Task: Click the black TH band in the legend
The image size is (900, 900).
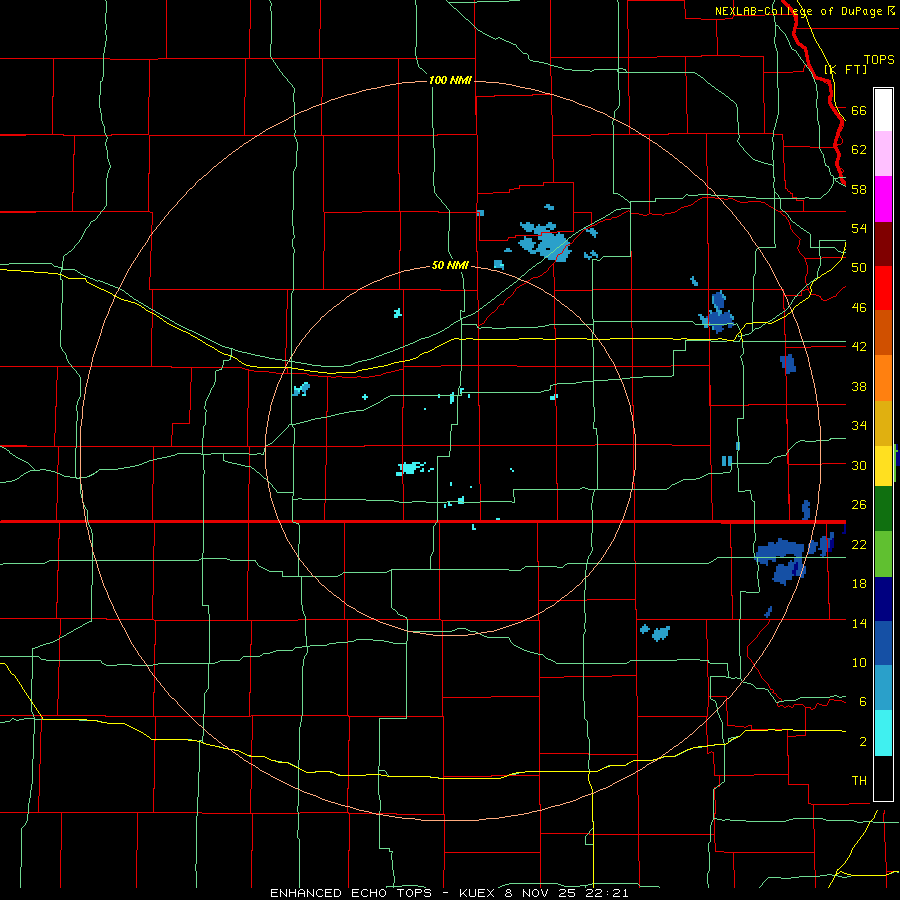Action: pyautogui.click(x=883, y=778)
